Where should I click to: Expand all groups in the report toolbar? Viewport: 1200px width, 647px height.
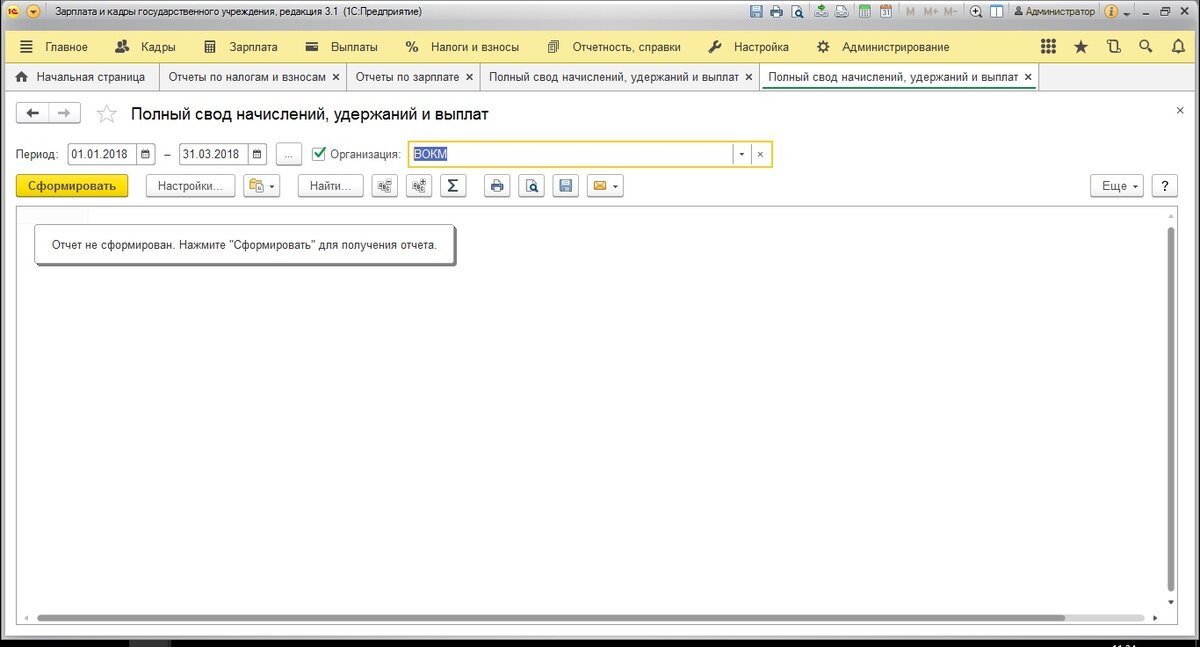click(x=419, y=186)
